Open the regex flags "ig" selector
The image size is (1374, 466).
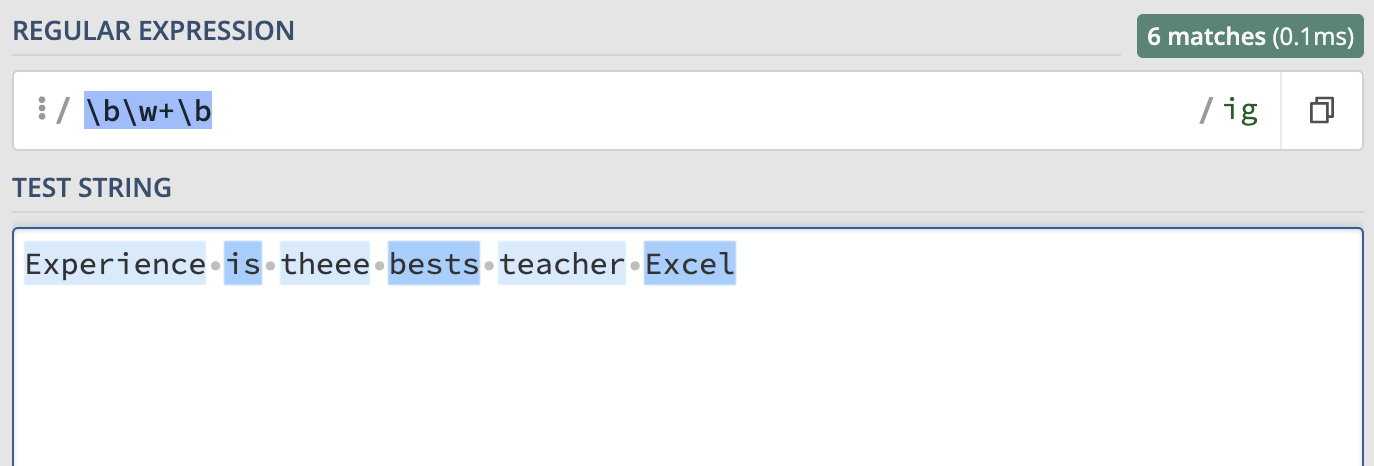[x=1241, y=110]
